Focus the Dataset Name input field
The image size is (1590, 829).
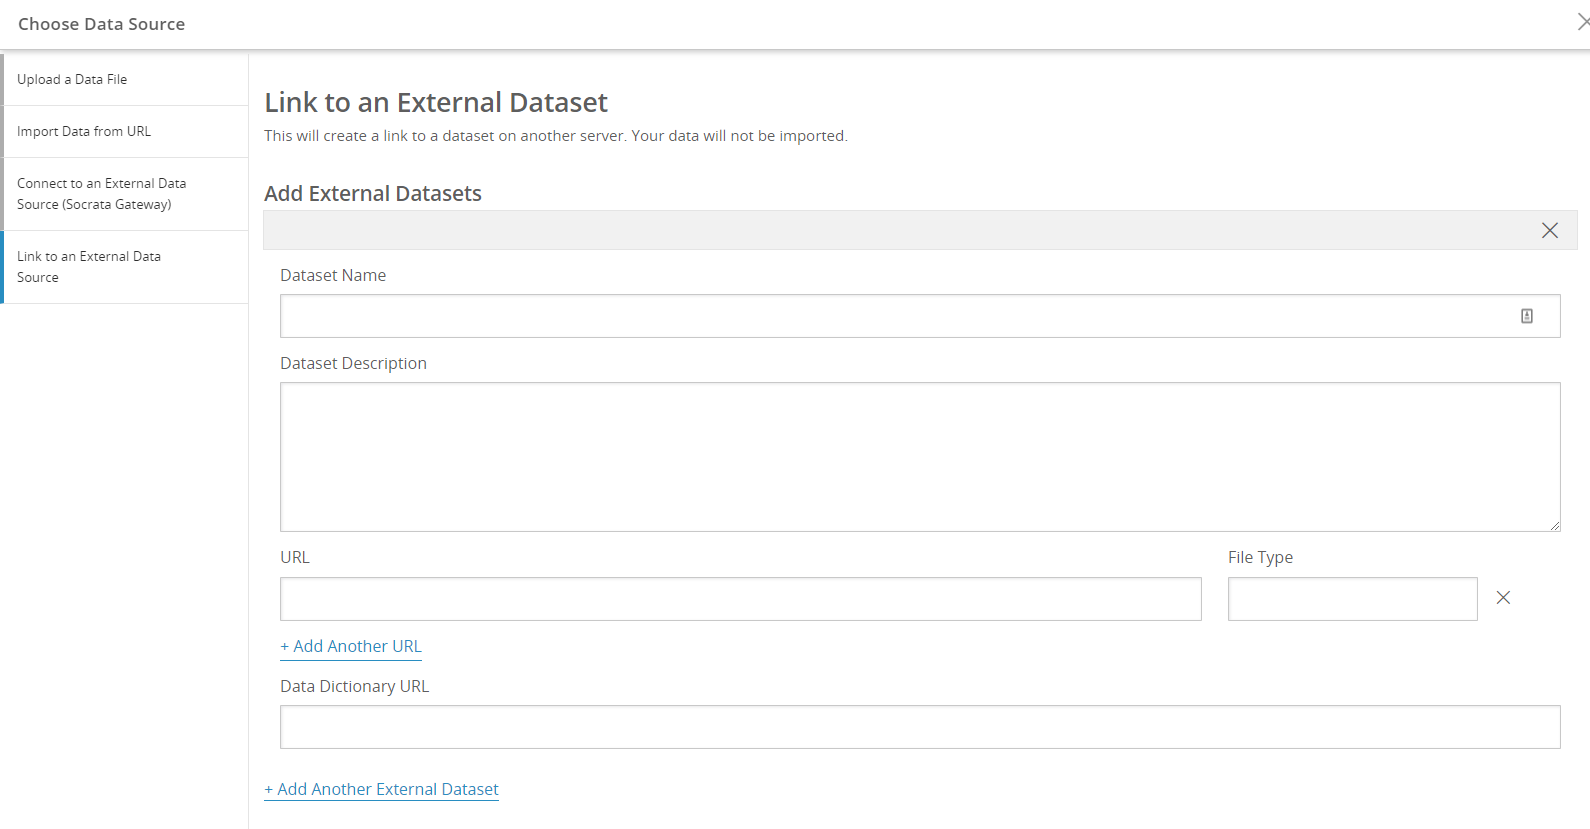point(920,316)
